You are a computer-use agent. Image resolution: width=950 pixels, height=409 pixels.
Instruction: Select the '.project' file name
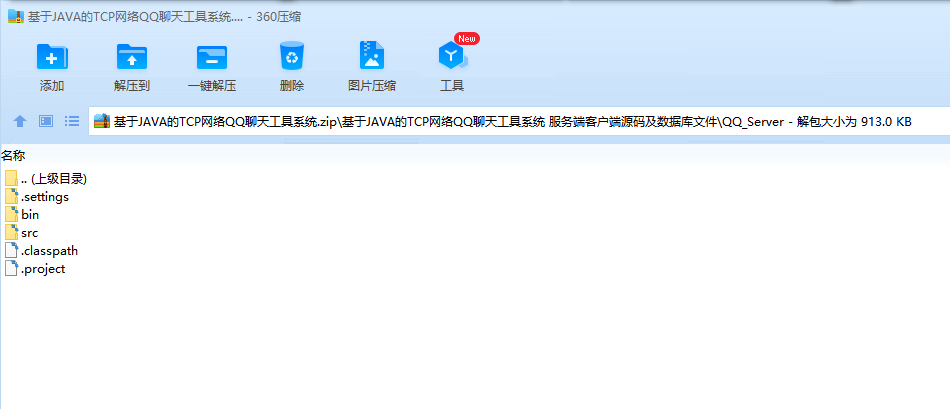click(43, 269)
